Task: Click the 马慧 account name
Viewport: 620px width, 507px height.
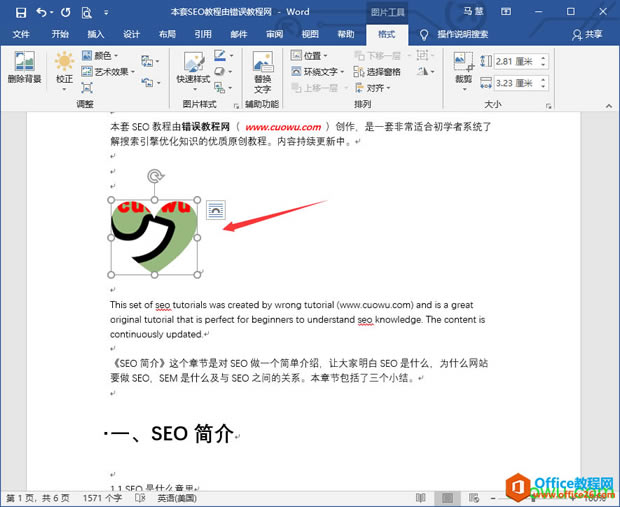Action: click(473, 11)
